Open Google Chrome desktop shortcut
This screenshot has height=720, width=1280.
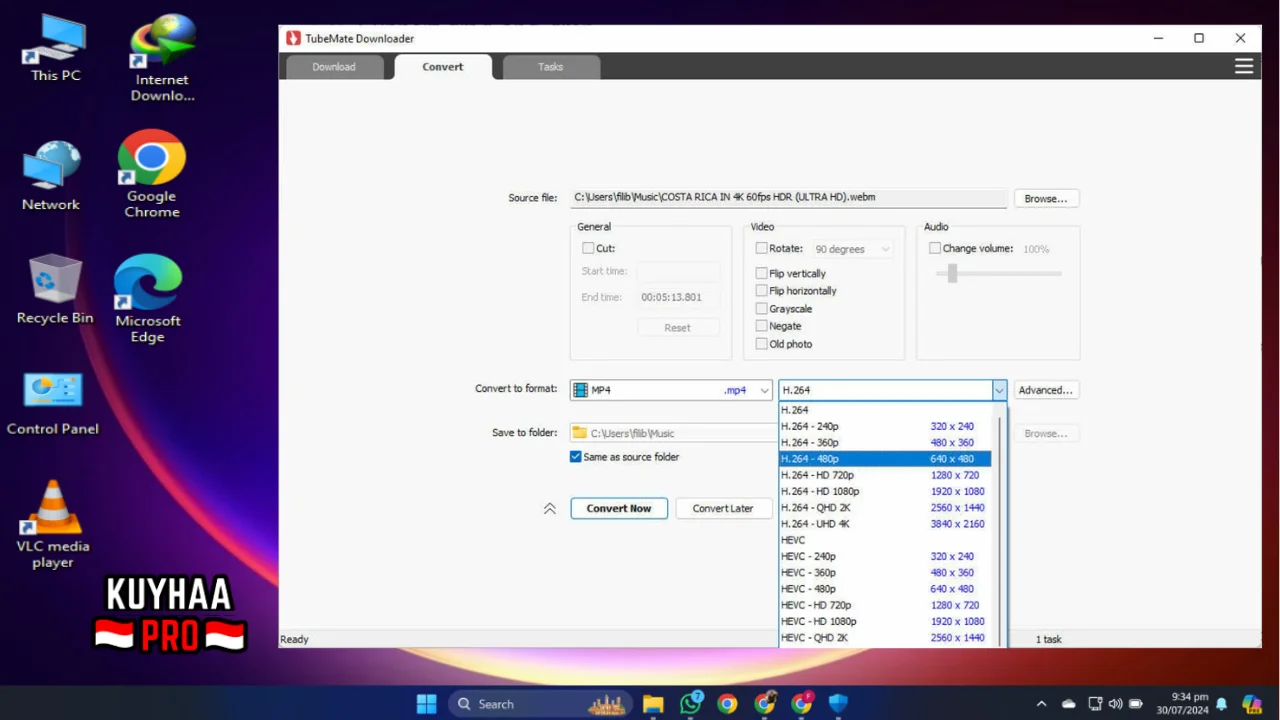pyautogui.click(x=152, y=174)
